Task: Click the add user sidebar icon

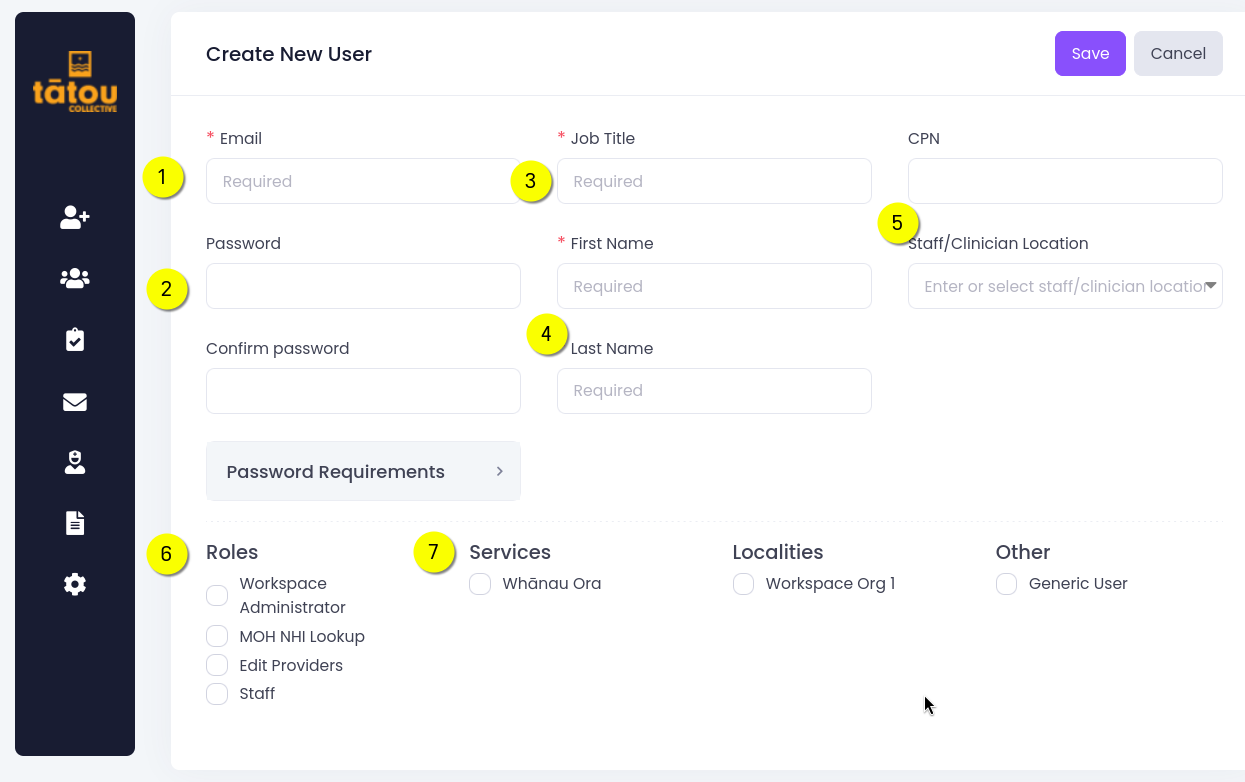Action: 75,217
